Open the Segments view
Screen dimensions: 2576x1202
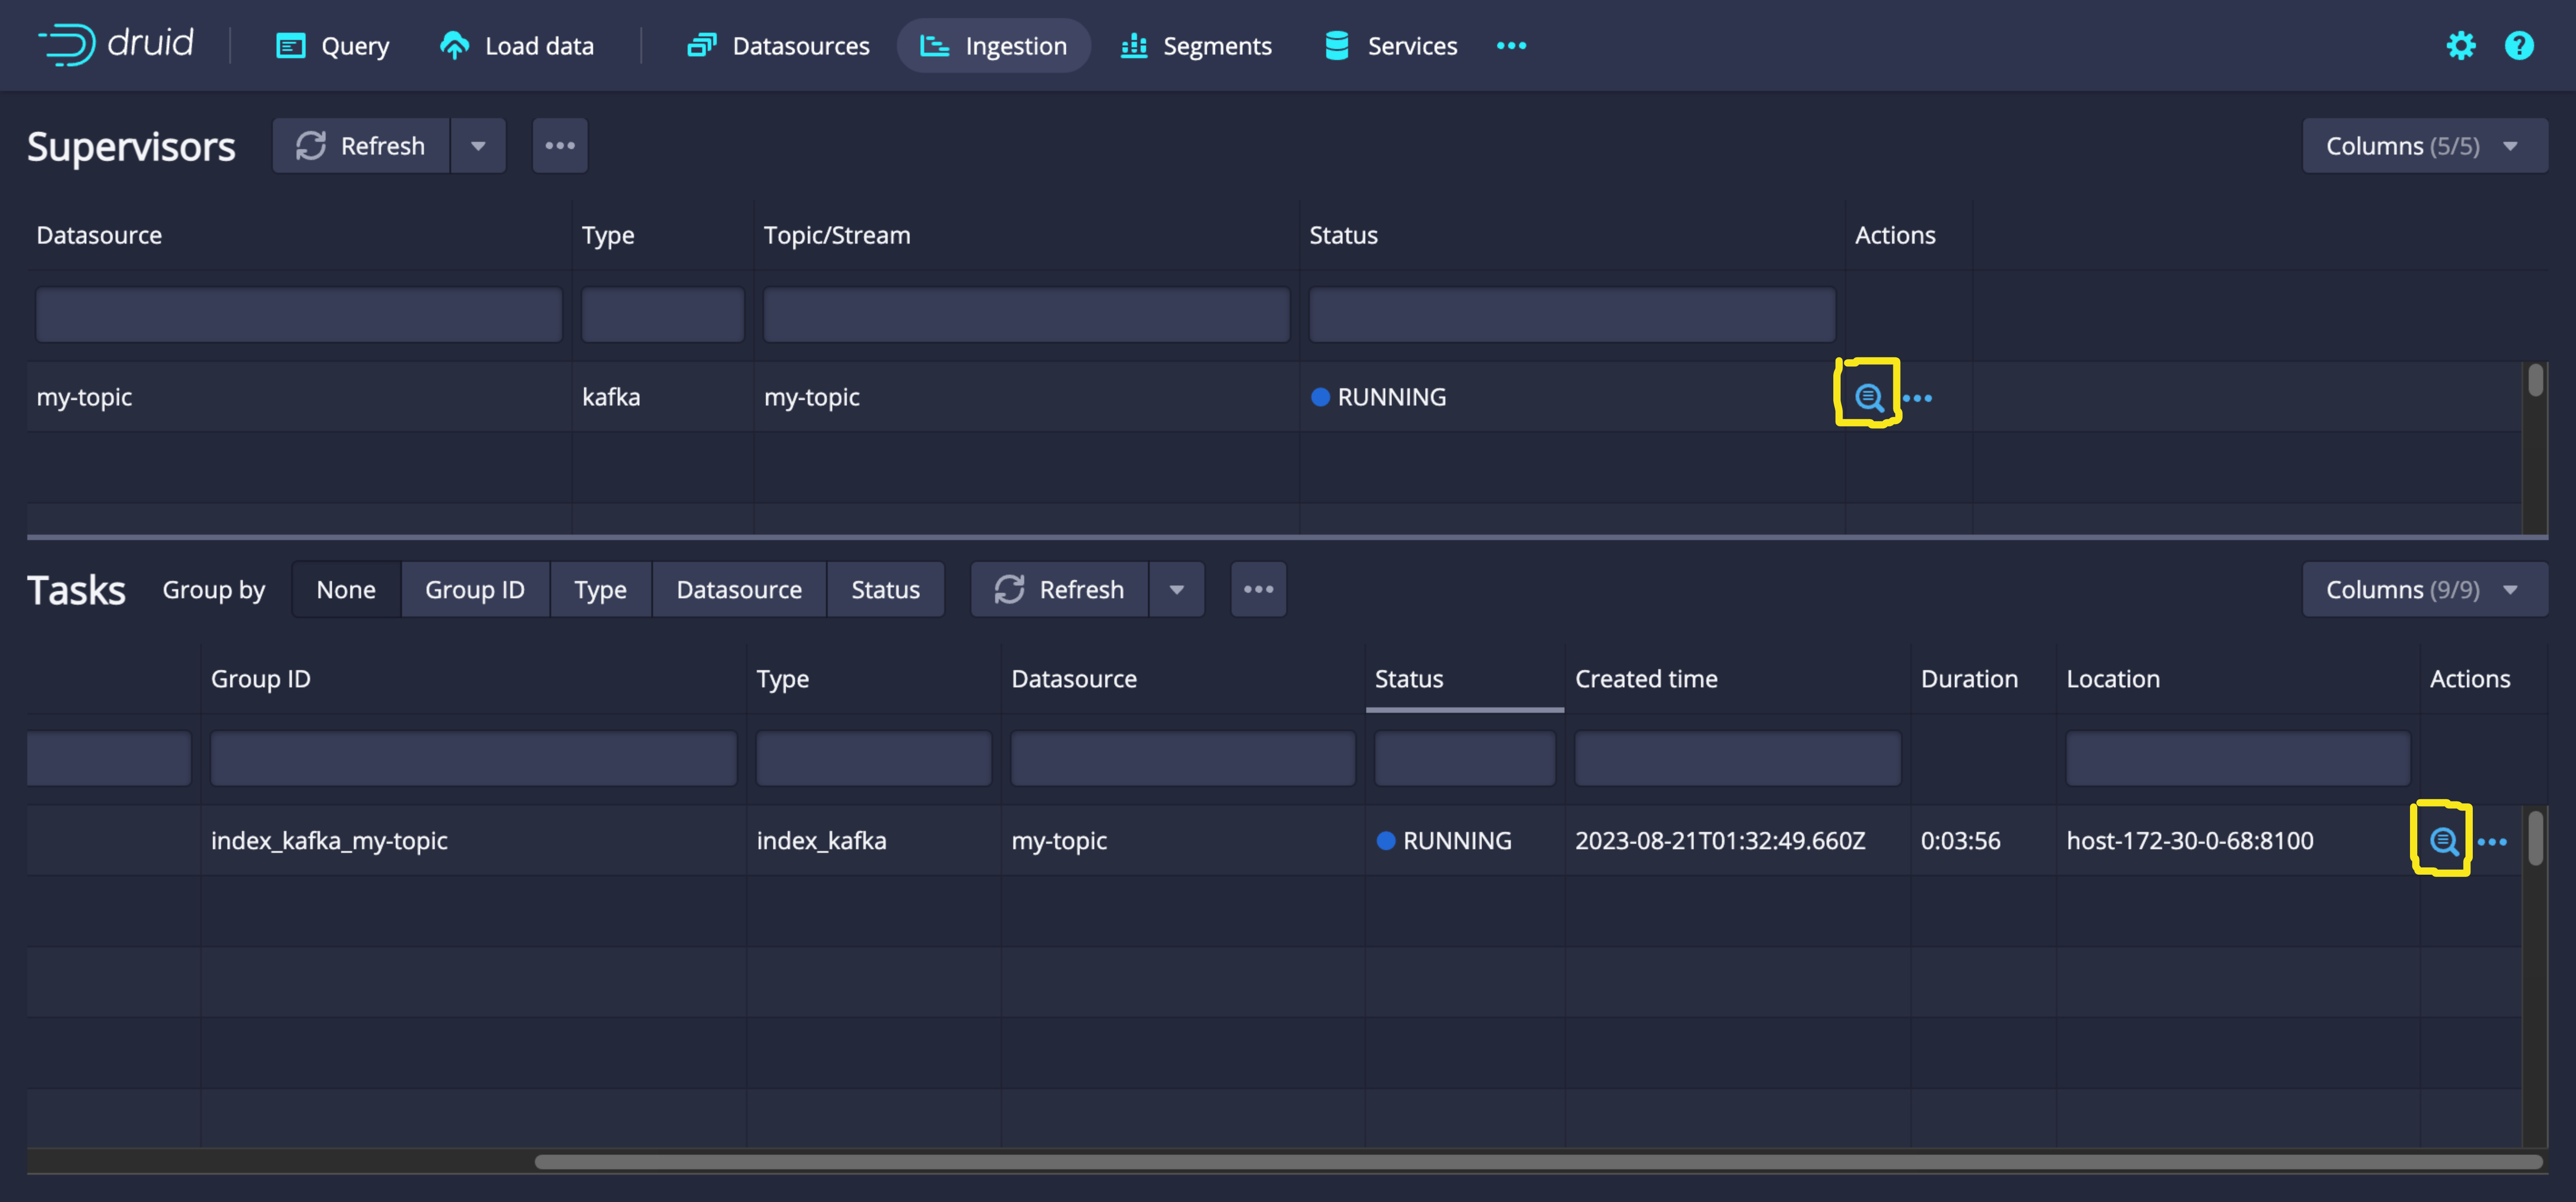[1196, 46]
